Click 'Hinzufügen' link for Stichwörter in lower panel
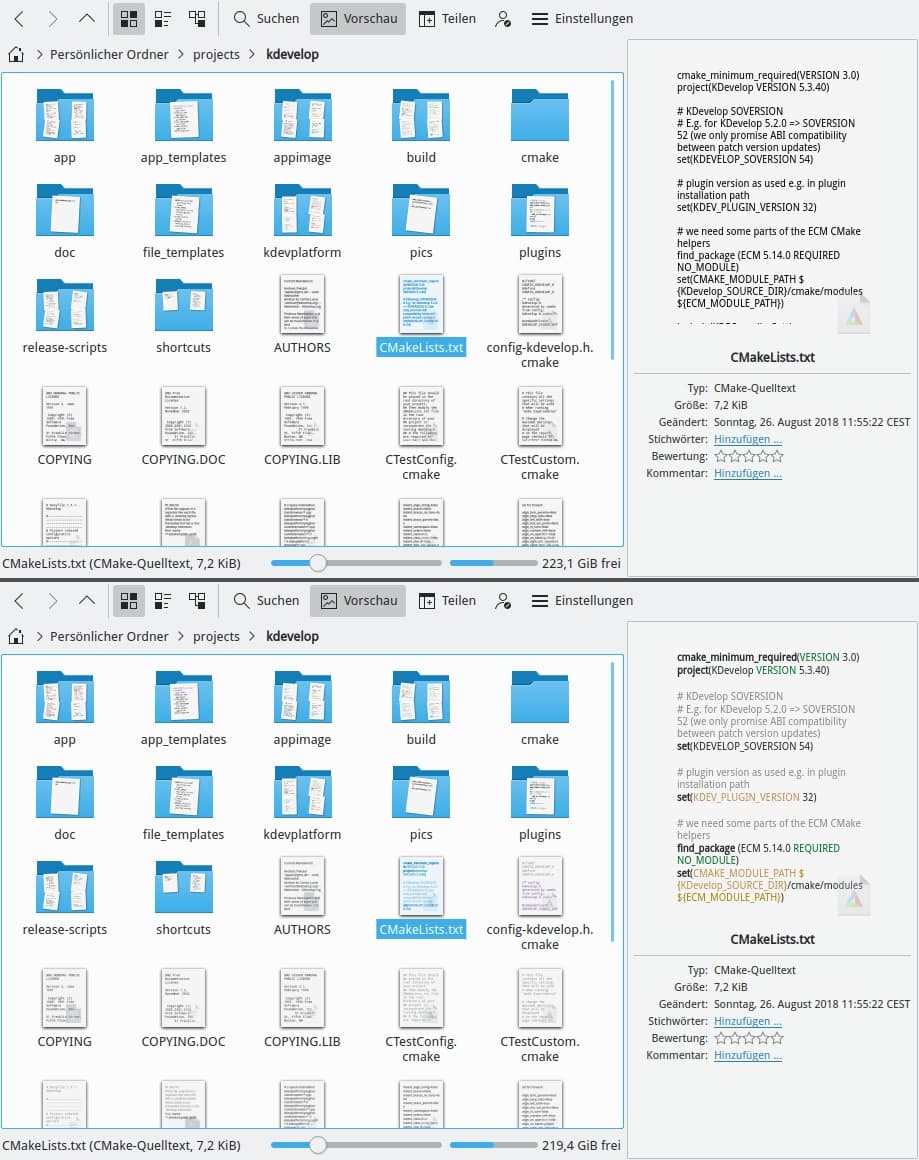This screenshot has width=919, height=1160. [747, 1022]
